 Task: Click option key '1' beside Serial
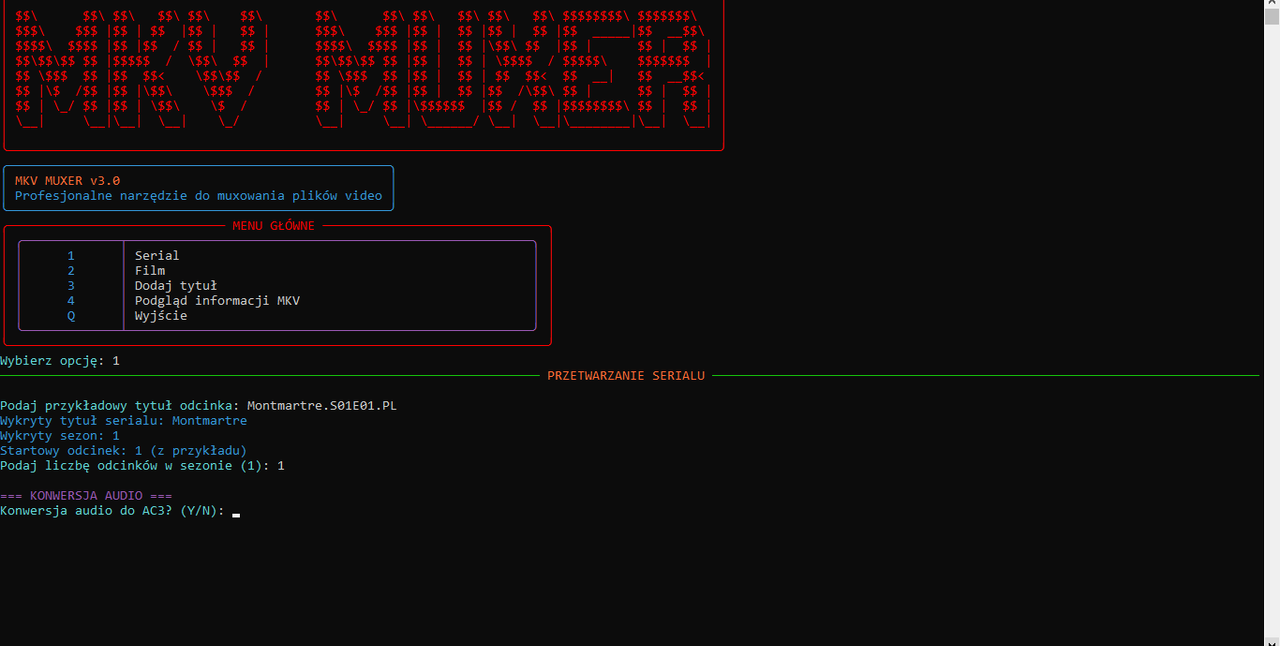(71, 256)
